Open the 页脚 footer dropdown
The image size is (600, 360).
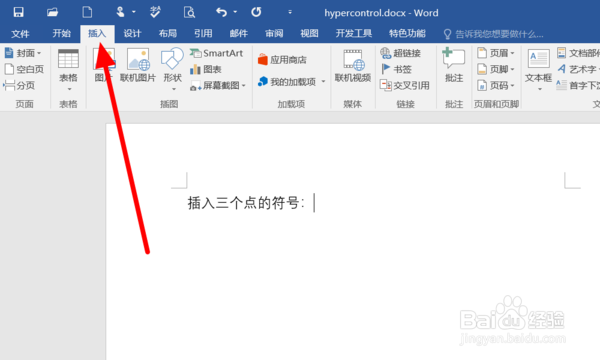[x=496, y=69]
